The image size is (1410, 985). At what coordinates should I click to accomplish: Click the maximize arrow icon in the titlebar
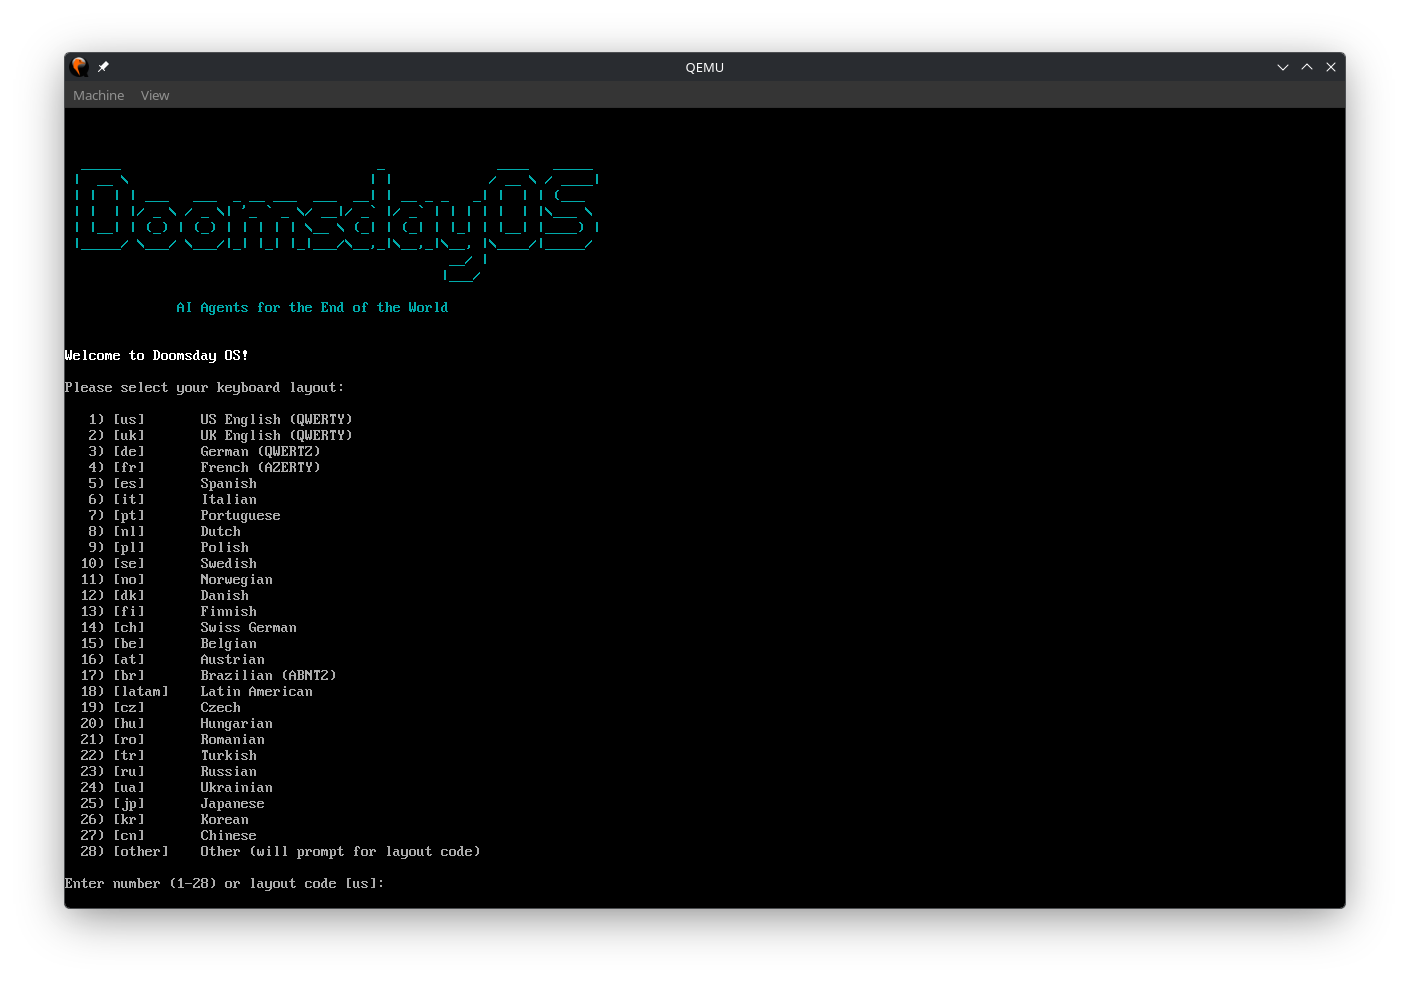tap(1307, 67)
